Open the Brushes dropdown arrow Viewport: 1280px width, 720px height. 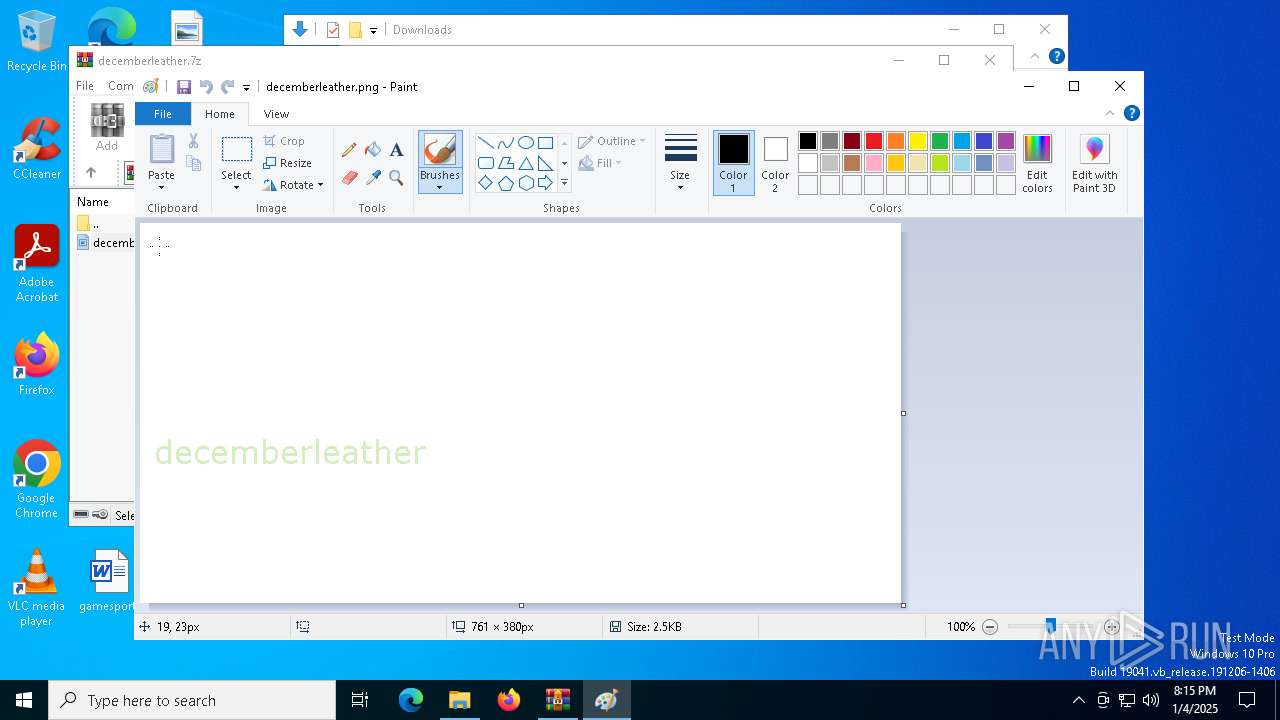coord(440,187)
